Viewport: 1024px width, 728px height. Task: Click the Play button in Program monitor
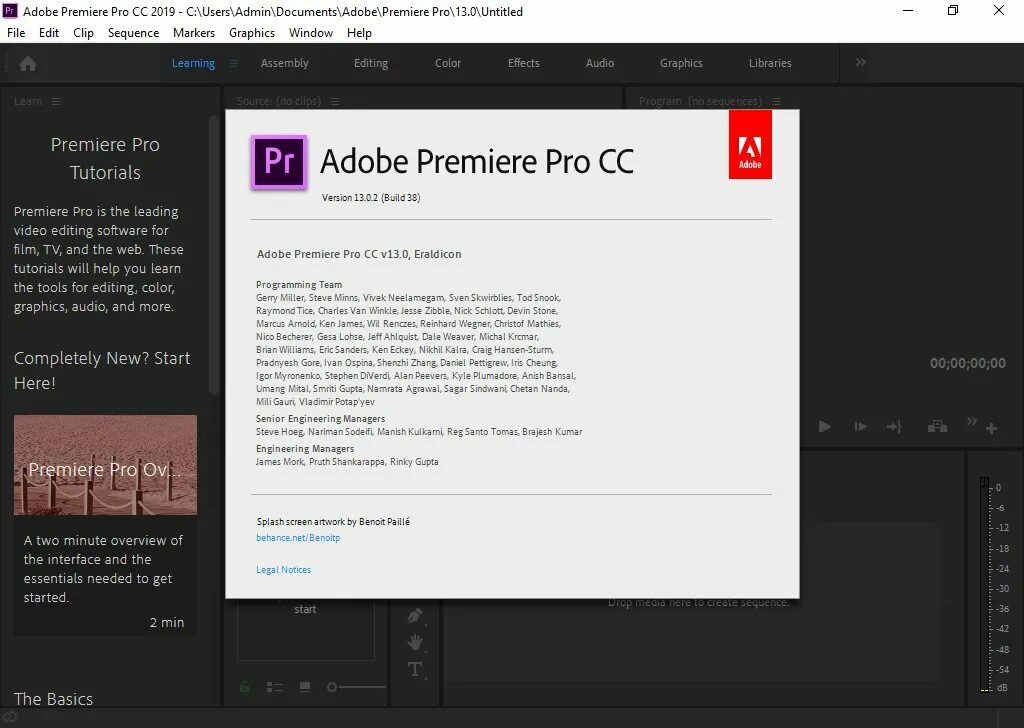[825, 426]
